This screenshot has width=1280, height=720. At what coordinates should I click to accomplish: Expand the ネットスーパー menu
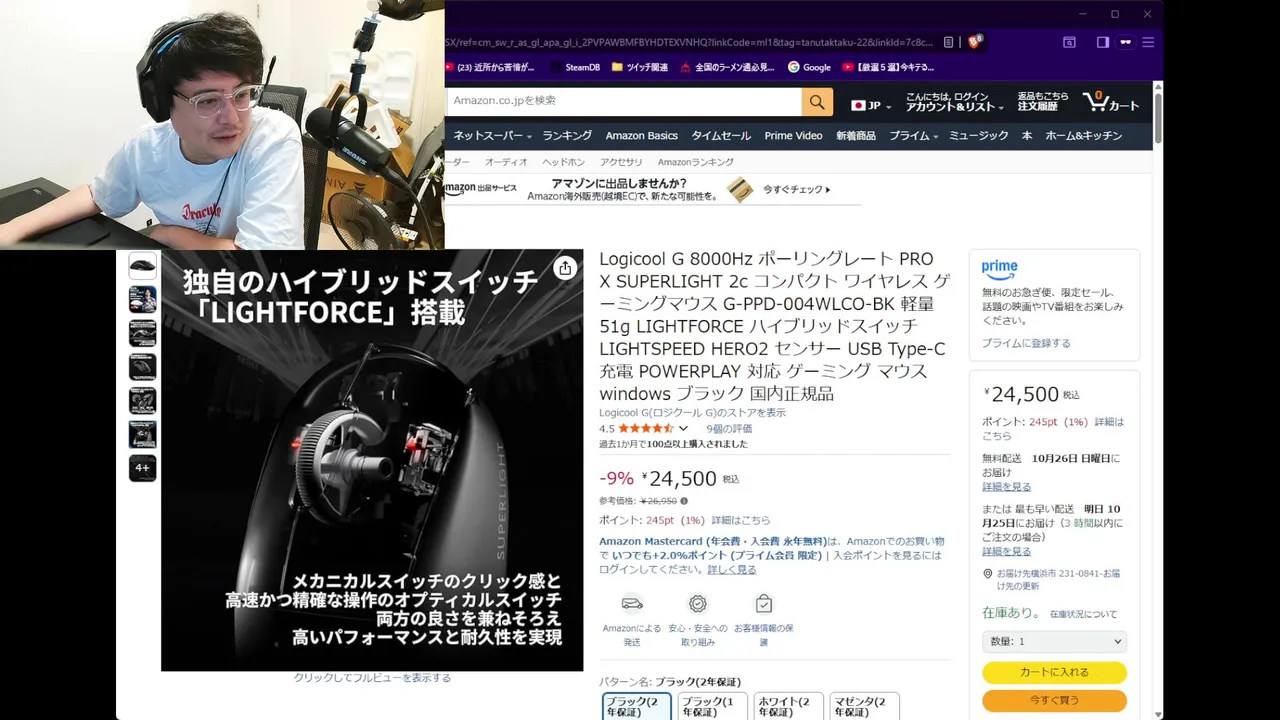click(493, 135)
